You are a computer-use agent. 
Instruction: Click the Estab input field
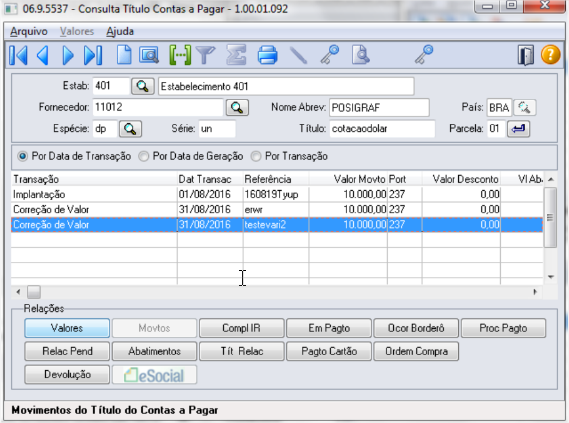pyautogui.click(x=111, y=86)
